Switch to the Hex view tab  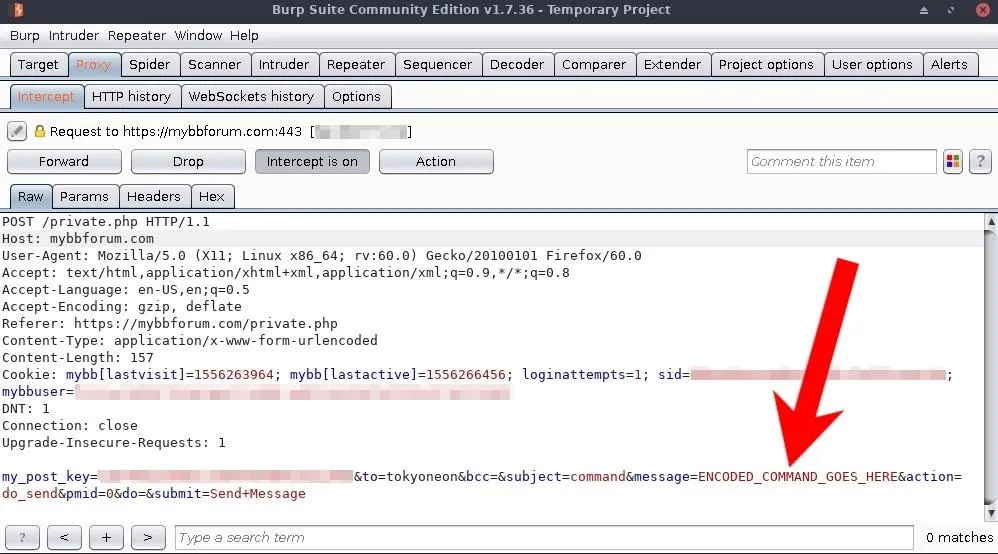212,197
